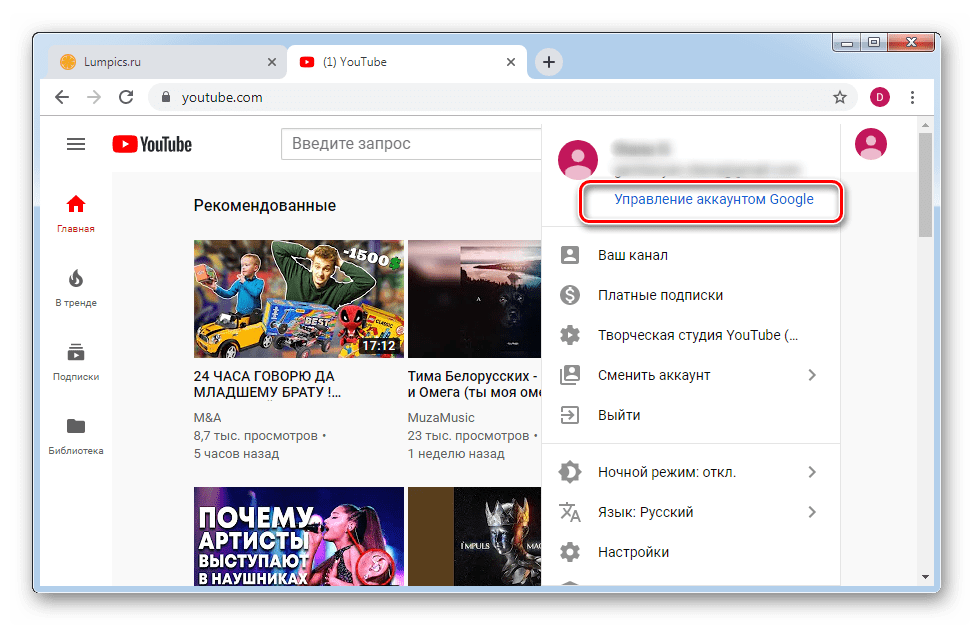Click the Ваш канал person icon
This screenshot has width=974, height=626.
tap(570, 255)
